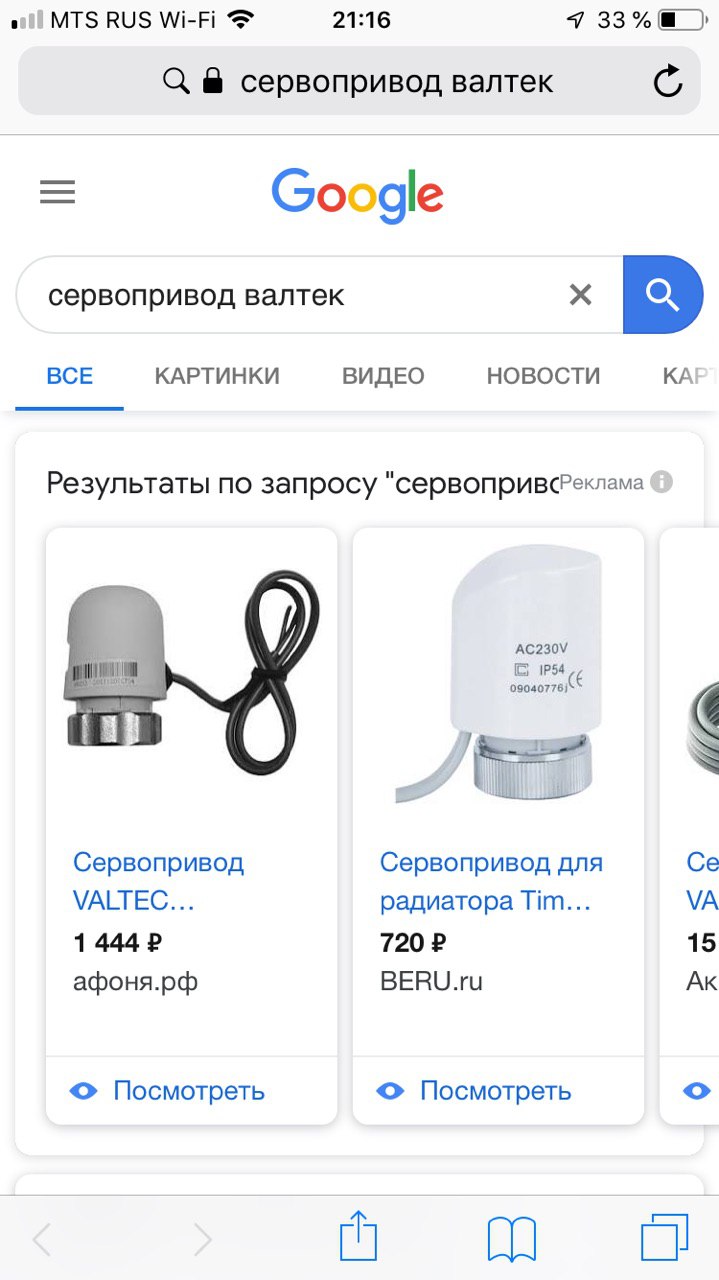
Task: Open Safari bookmarks book icon
Action: [512, 1240]
